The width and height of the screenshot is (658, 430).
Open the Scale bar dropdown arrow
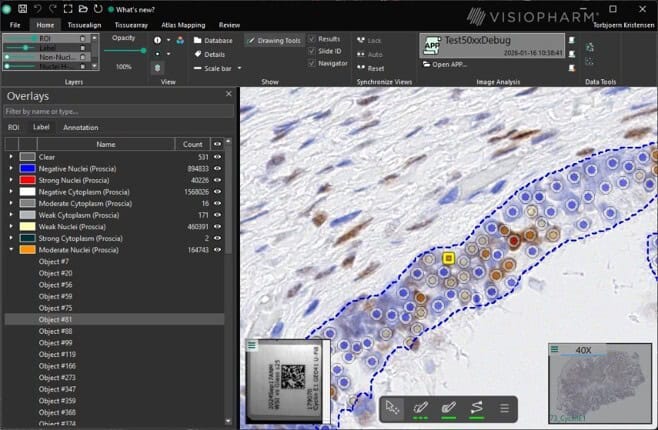(x=240, y=68)
